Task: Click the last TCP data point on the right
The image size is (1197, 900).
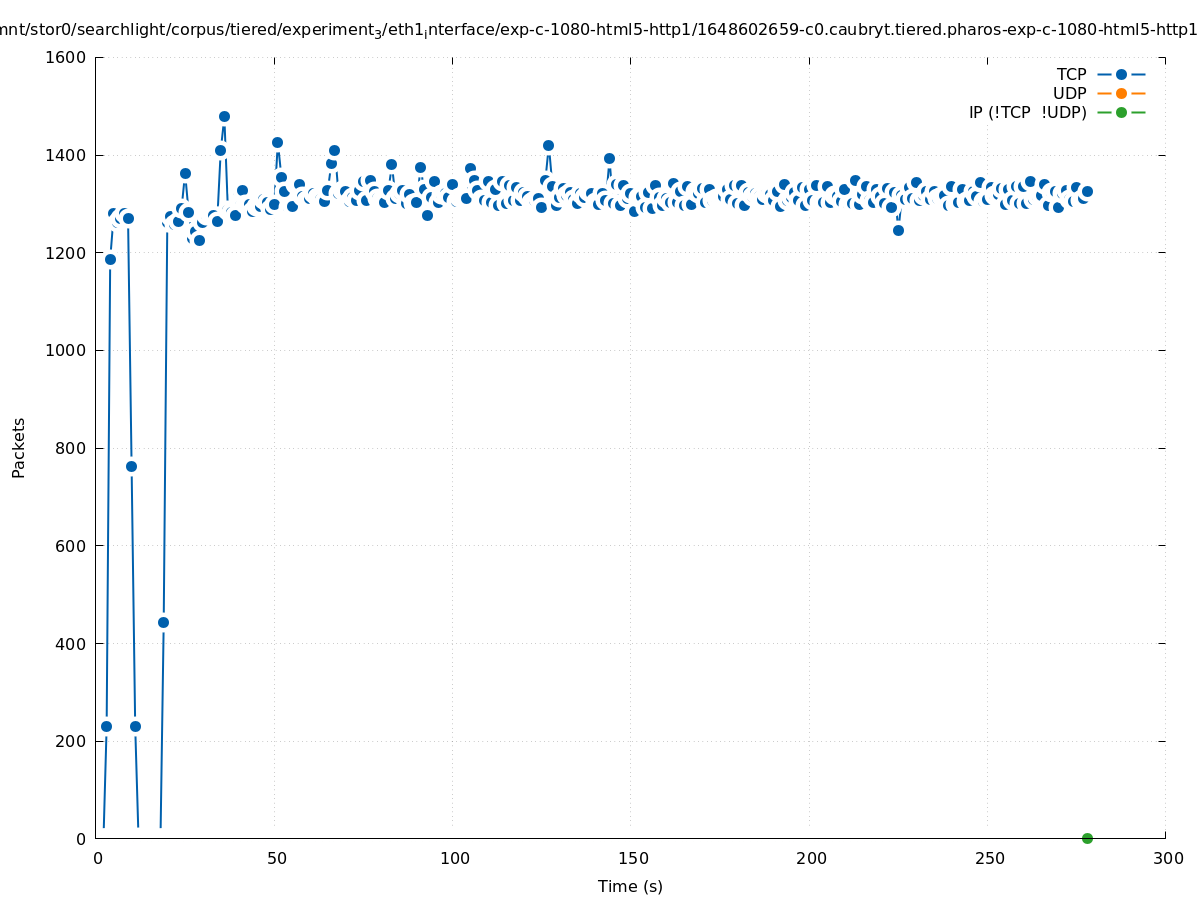Action: [x=1087, y=191]
